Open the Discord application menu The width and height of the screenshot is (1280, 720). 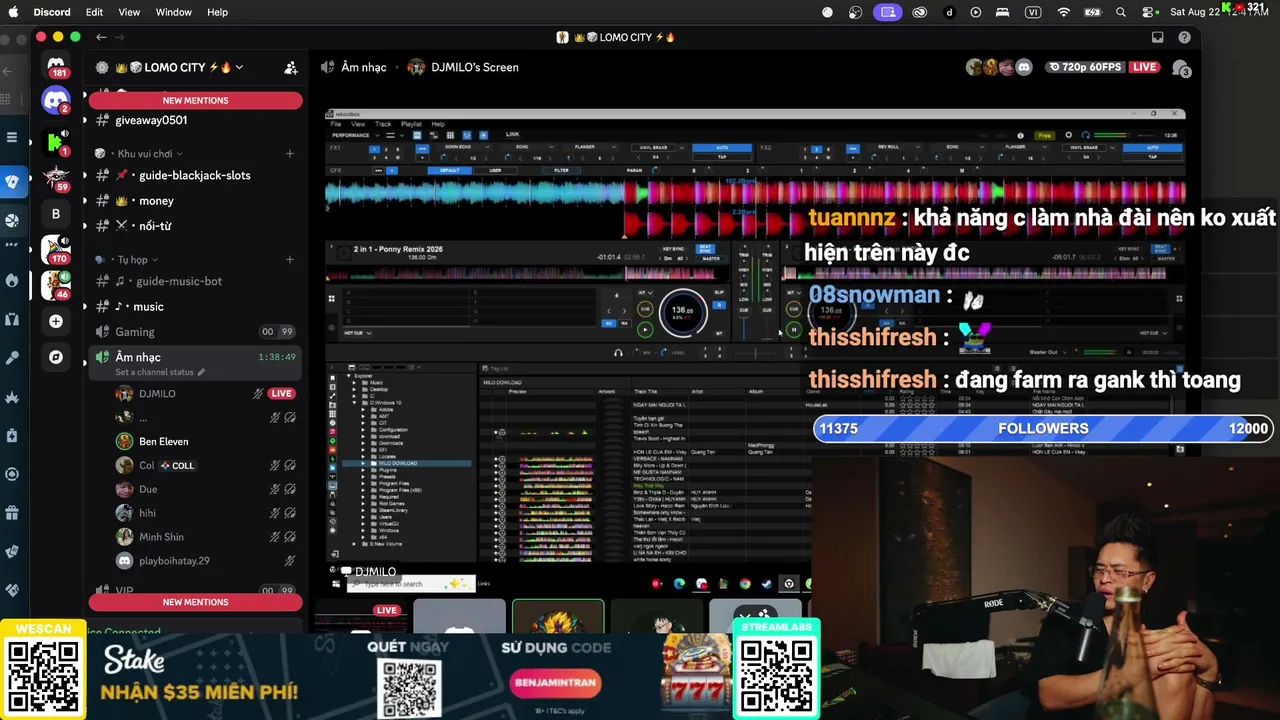pos(52,12)
